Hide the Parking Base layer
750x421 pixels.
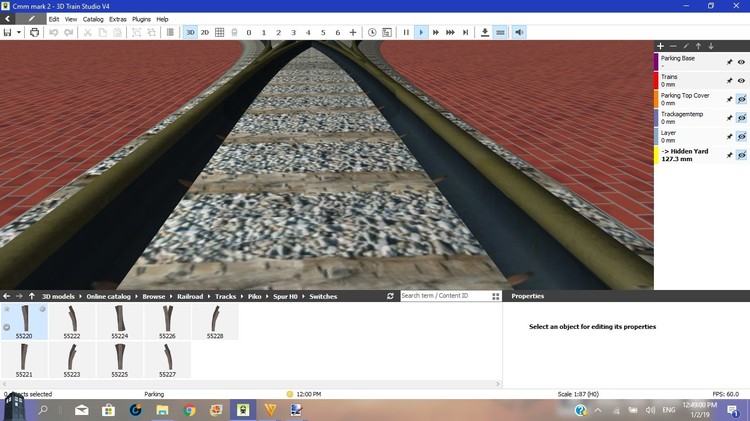[741, 62]
